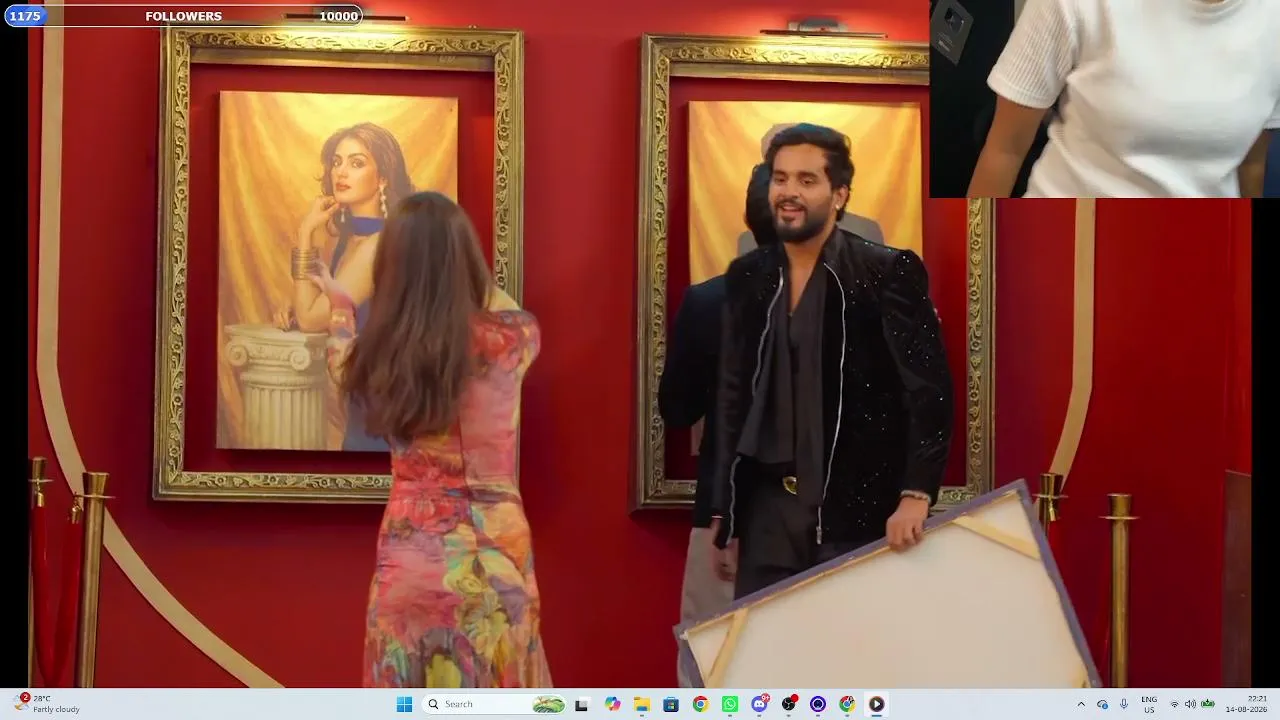Open the second Chrome profile icon in the taskbar
Image resolution: width=1280 pixels, height=720 pixels.
coord(847,704)
